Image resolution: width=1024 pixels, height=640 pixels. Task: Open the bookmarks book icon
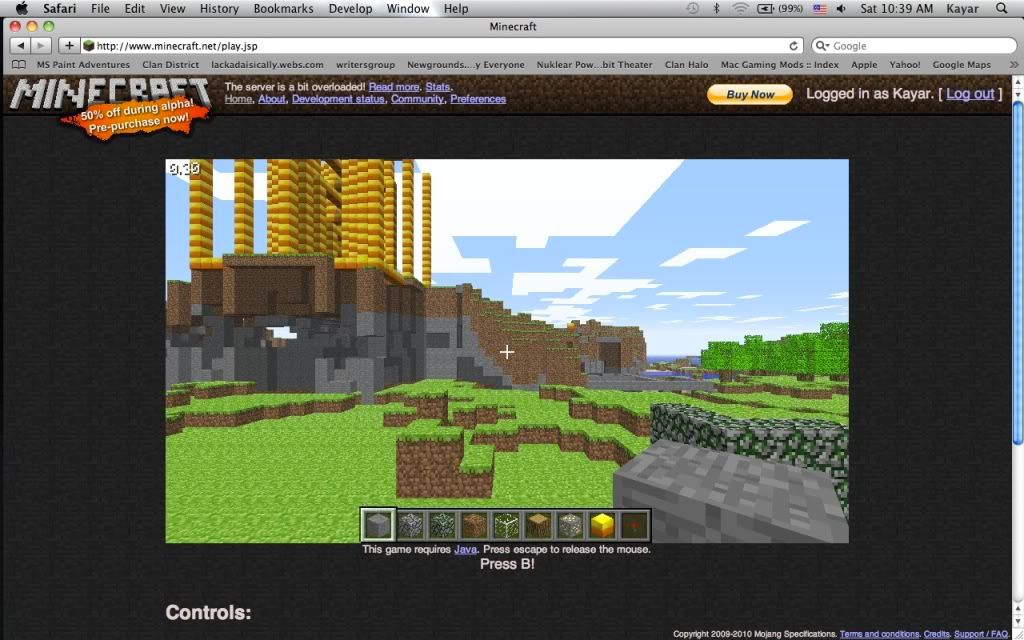tap(19, 65)
